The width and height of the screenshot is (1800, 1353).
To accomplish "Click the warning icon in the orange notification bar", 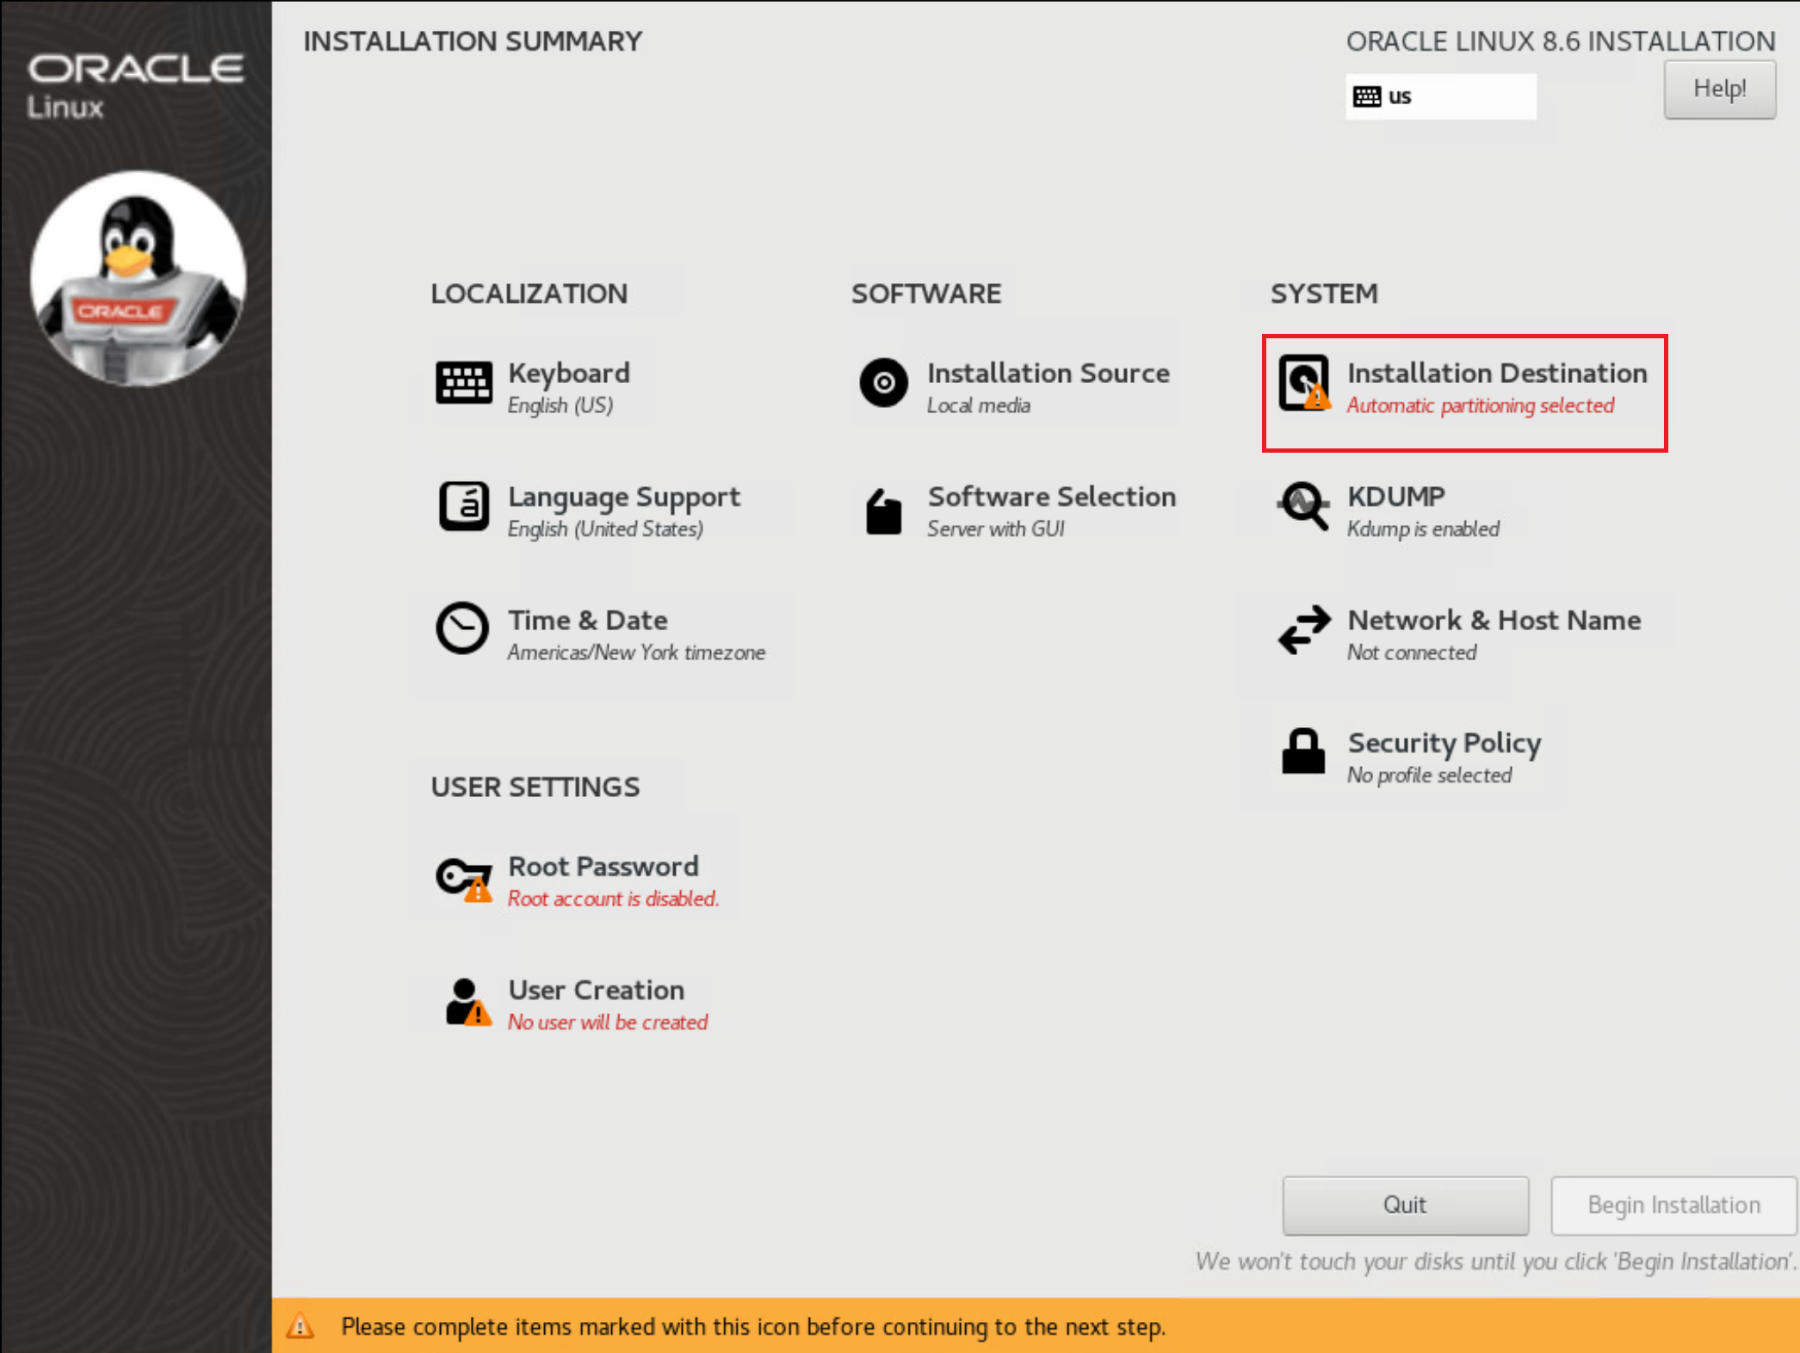I will pos(300,1327).
